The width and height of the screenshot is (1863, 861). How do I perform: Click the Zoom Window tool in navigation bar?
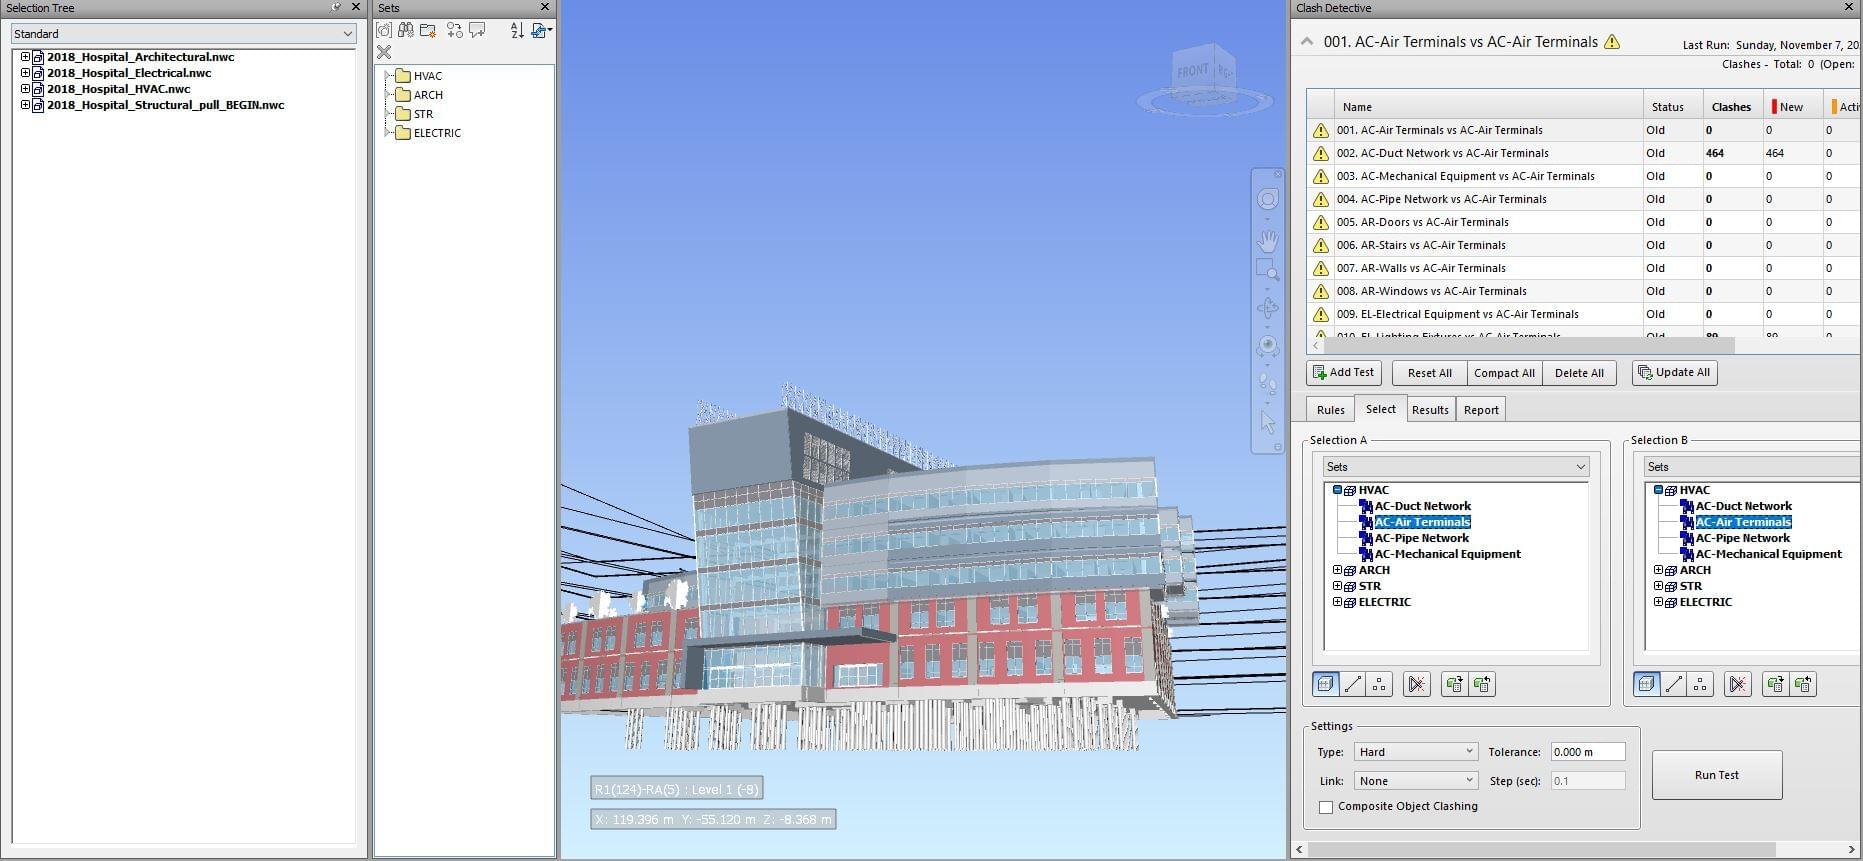(1267, 271)
